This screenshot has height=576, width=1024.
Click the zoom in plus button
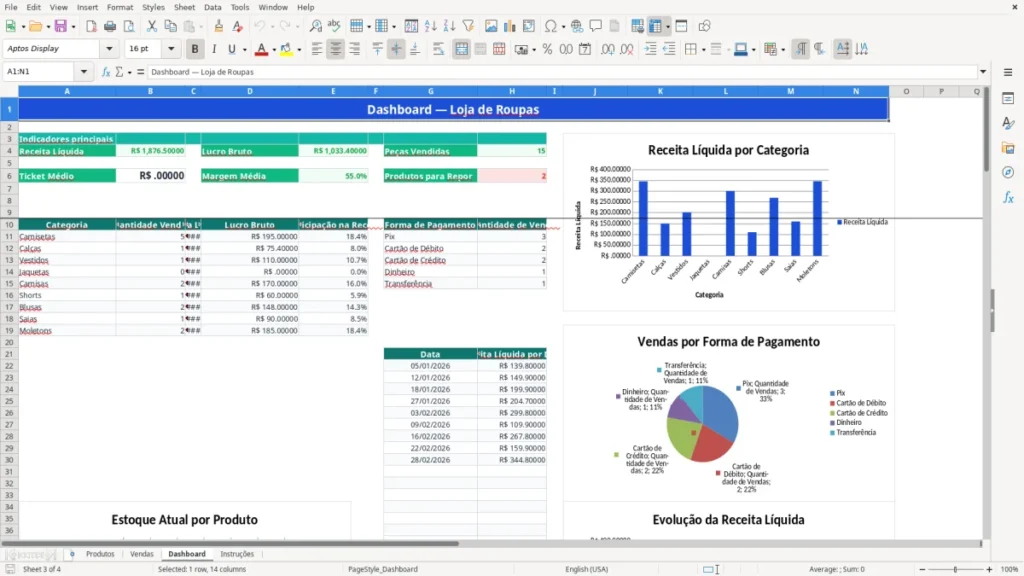989,569
